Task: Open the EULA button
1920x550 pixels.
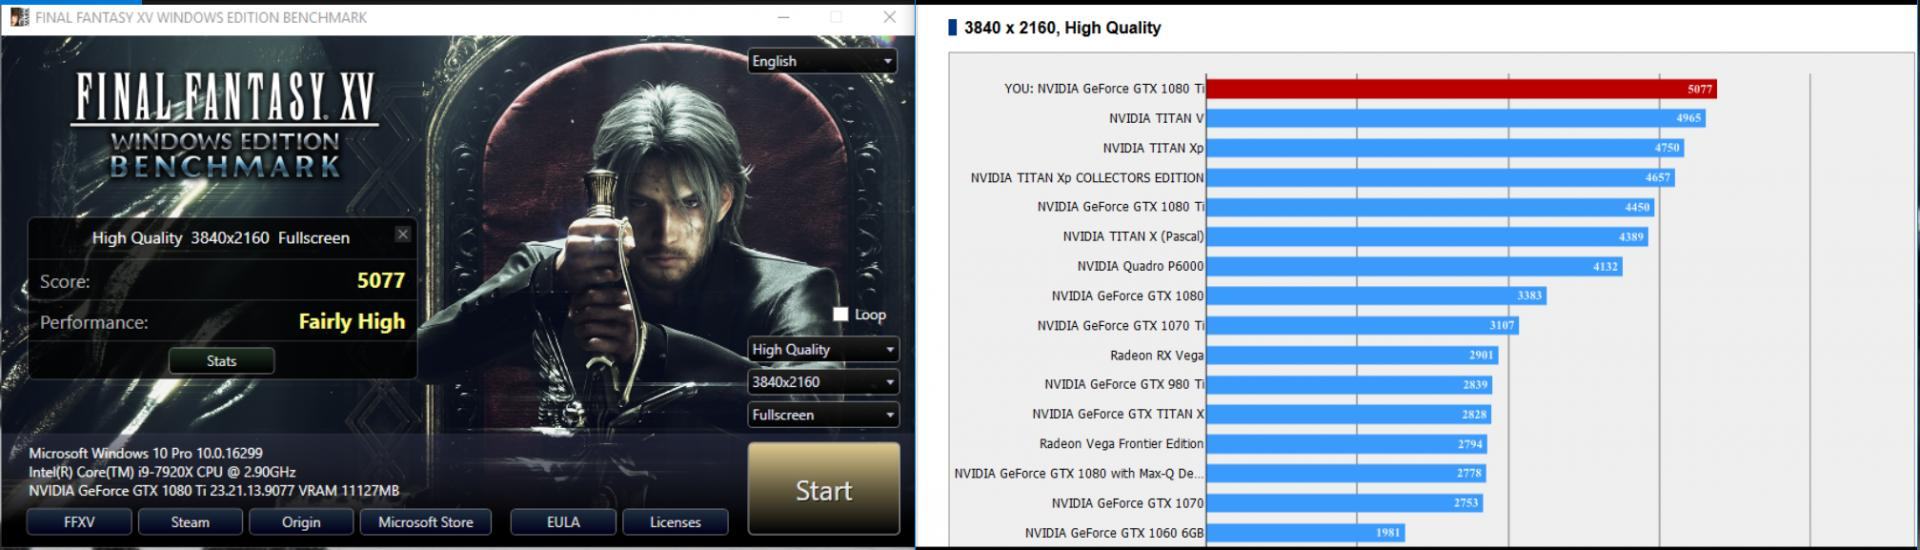Action: click(x=563, y=522)
